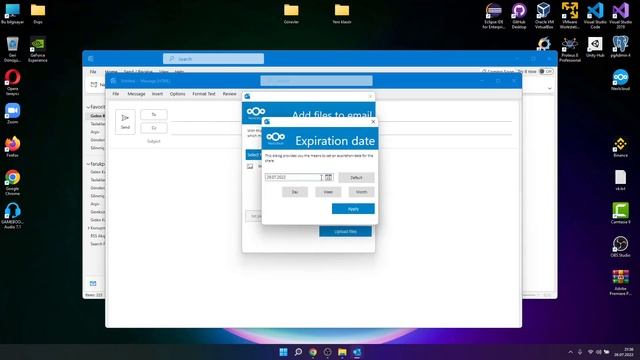The height and width of the screenshot is (360, 640).
Task: Open the Options ribbon tab
Action: tap(178, 94)
